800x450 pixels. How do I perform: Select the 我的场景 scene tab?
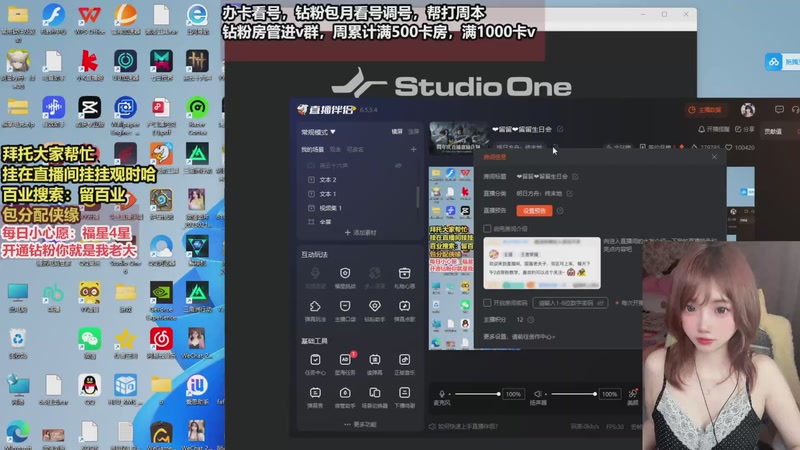click(x=312, y=149)
